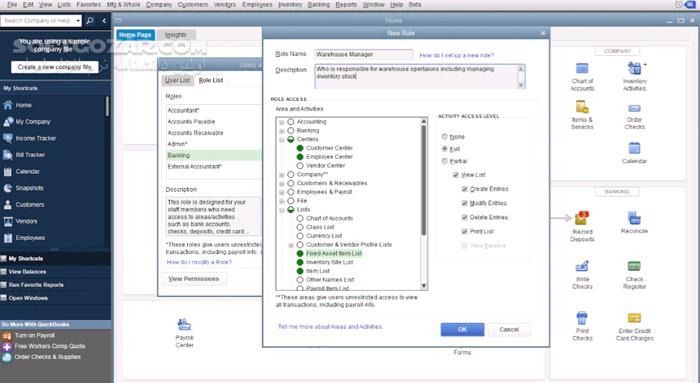Expand the Banking tree node
This screenshot has height=383, width=700.
click(x=282, y=131)
